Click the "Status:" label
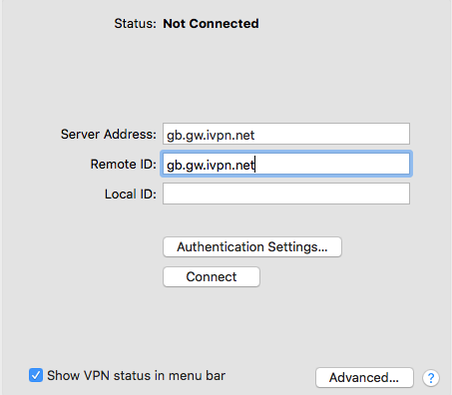This screenshot has width=452, height=395. (135, 24)
